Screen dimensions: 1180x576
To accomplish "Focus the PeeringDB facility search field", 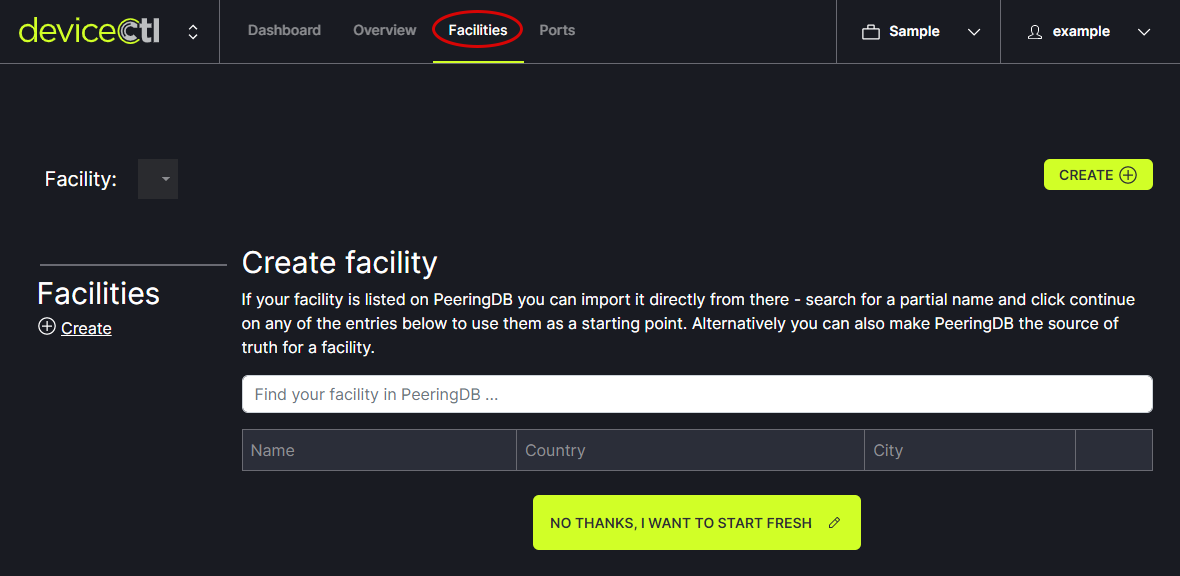I will pyautogui.click(x=697, y=394).
